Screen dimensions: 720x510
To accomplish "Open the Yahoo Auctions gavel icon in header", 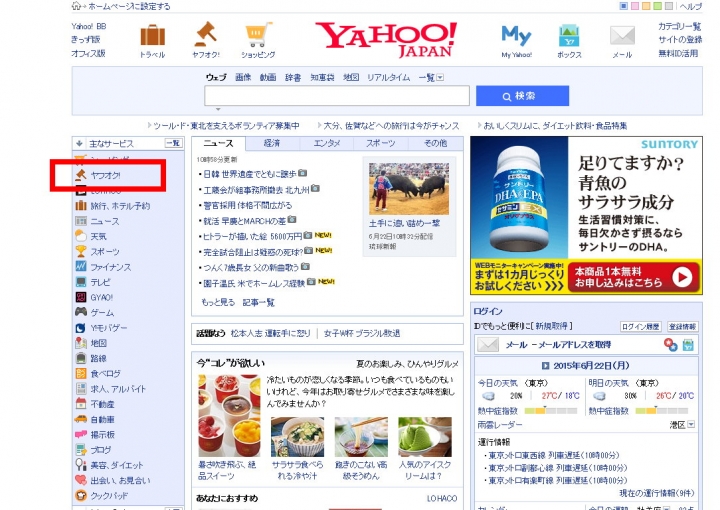I will click(205, 35).
